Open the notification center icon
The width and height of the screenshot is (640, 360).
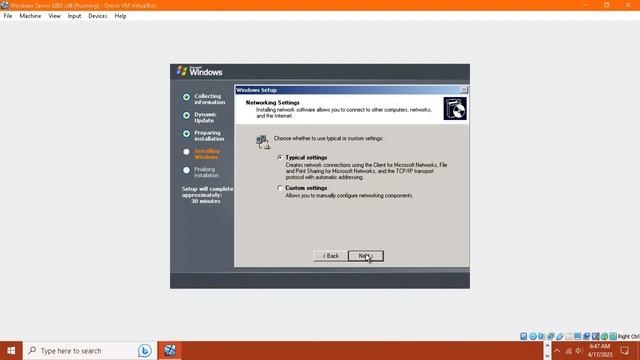624,351
